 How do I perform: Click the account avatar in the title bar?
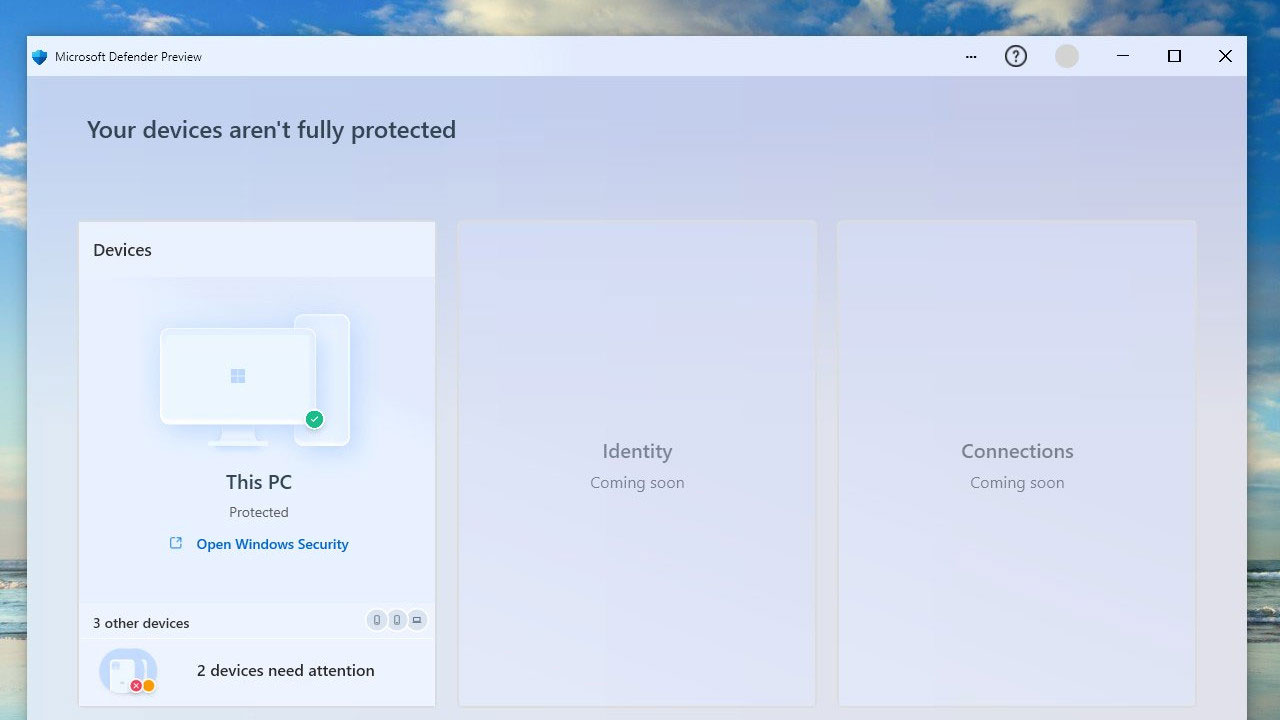[x=1066, y=56]
